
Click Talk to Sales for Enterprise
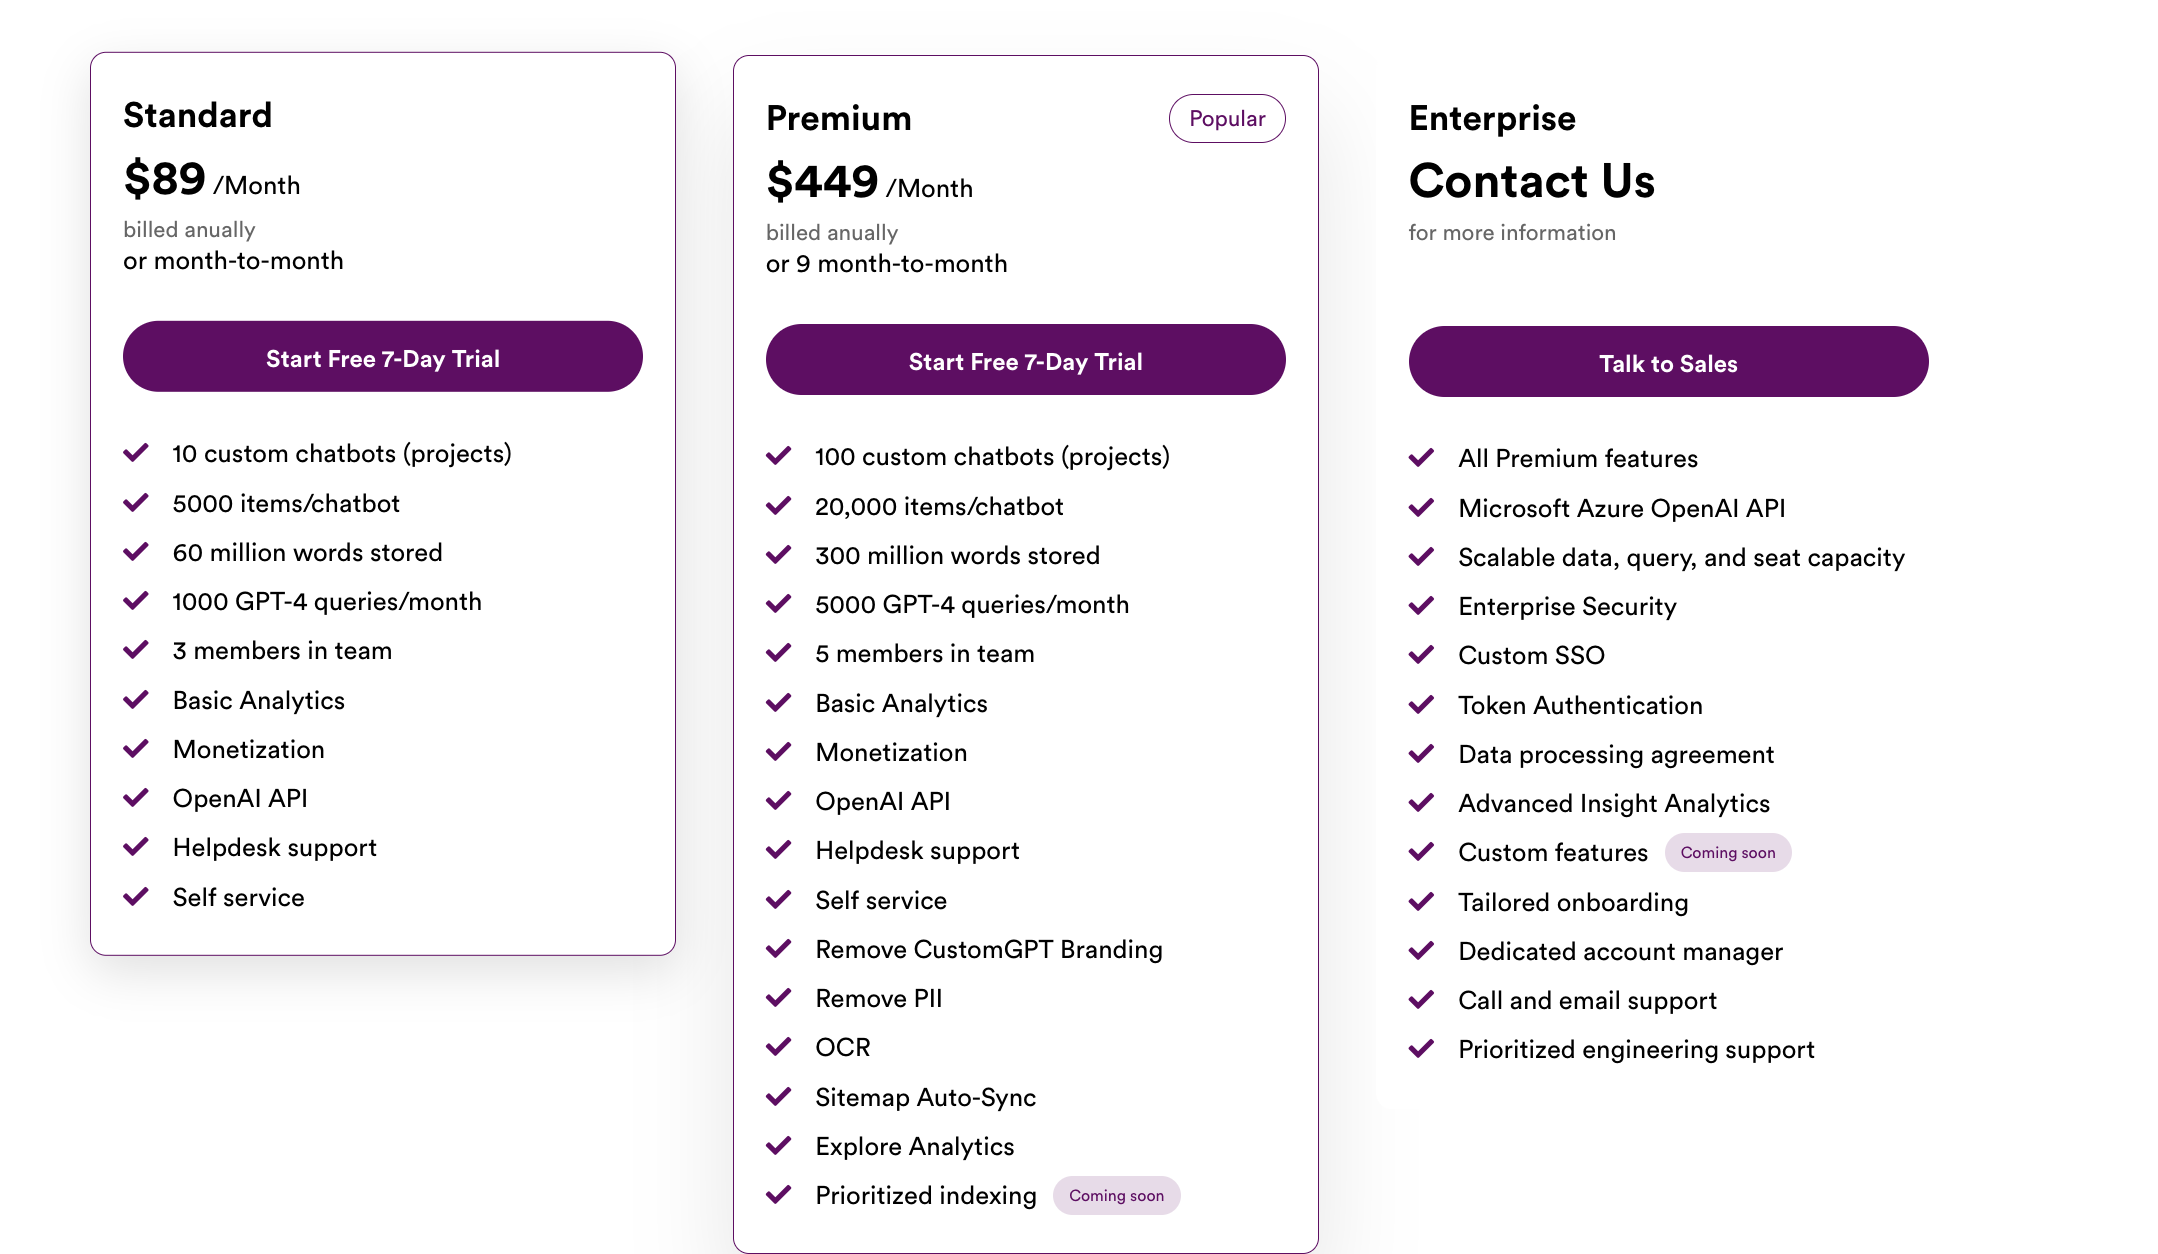point(1667,362)
